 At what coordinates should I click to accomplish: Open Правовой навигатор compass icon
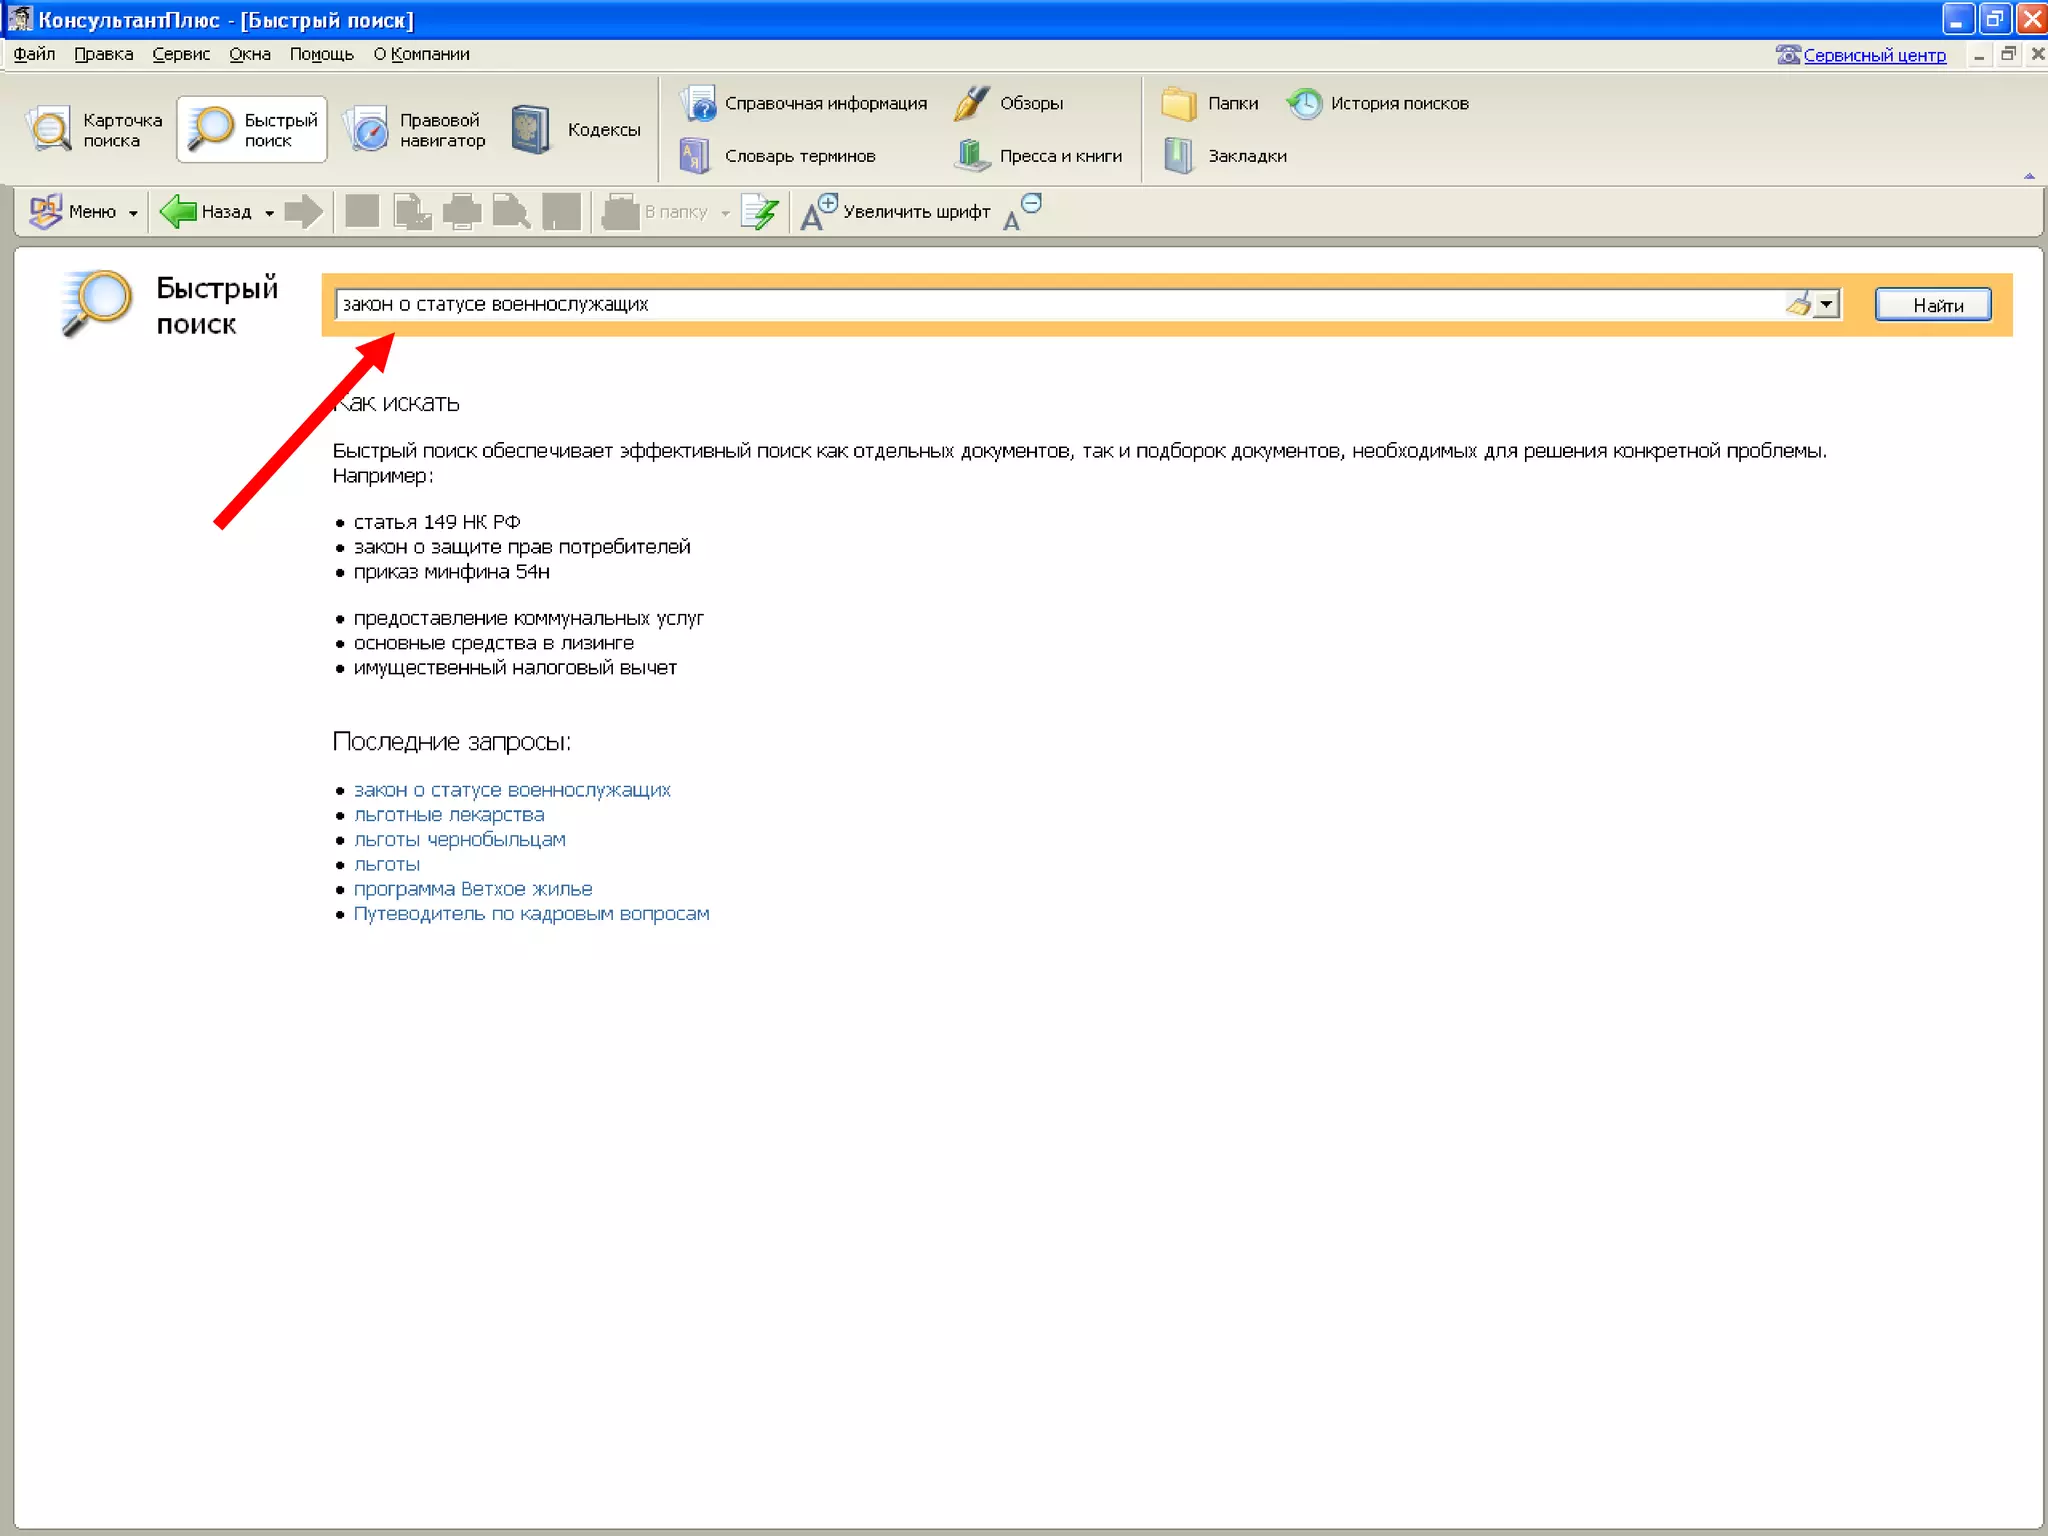coord(368,130)
